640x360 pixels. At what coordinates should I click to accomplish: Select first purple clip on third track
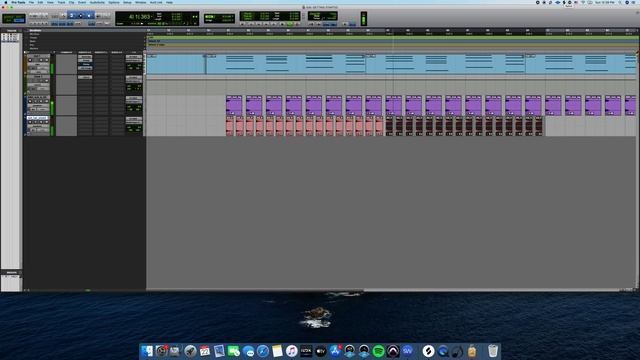point(234,105)
